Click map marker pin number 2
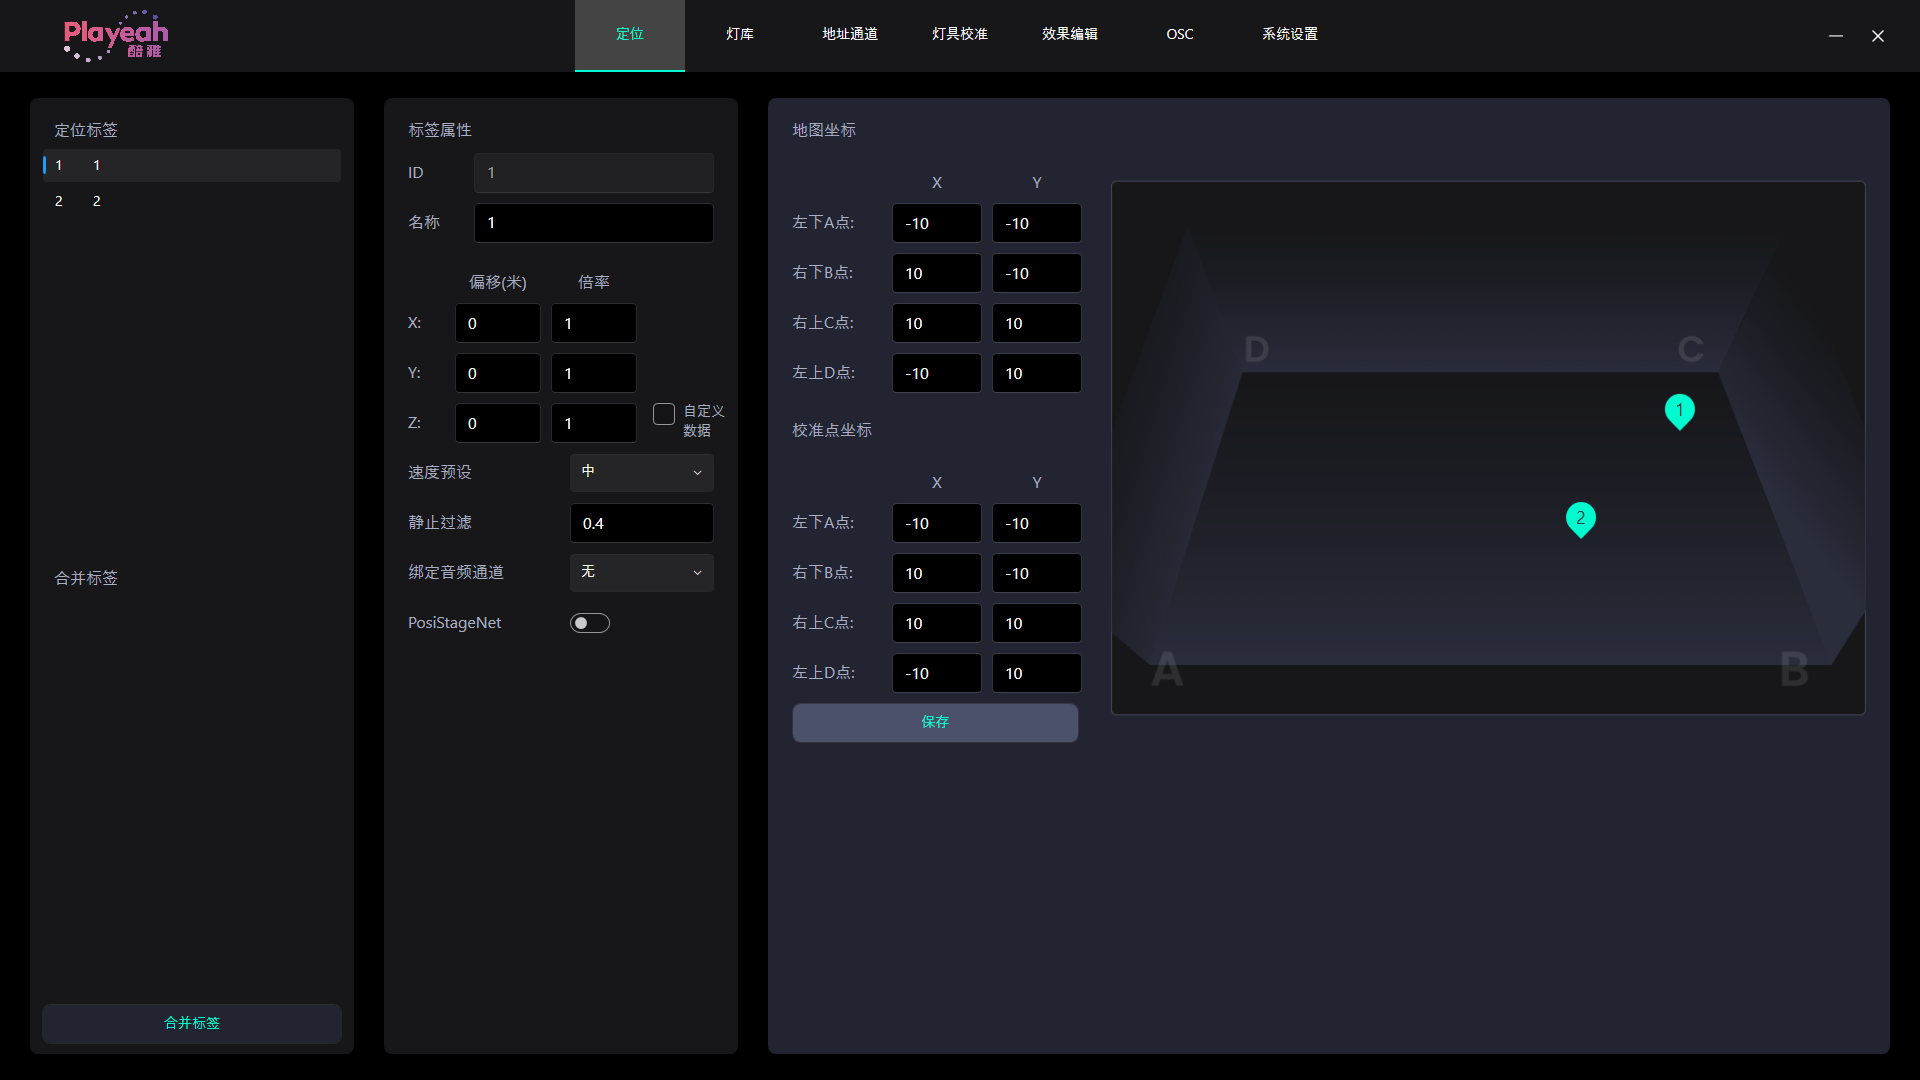This screenshot has height=1080, width=1920. tap(1580, 518)
